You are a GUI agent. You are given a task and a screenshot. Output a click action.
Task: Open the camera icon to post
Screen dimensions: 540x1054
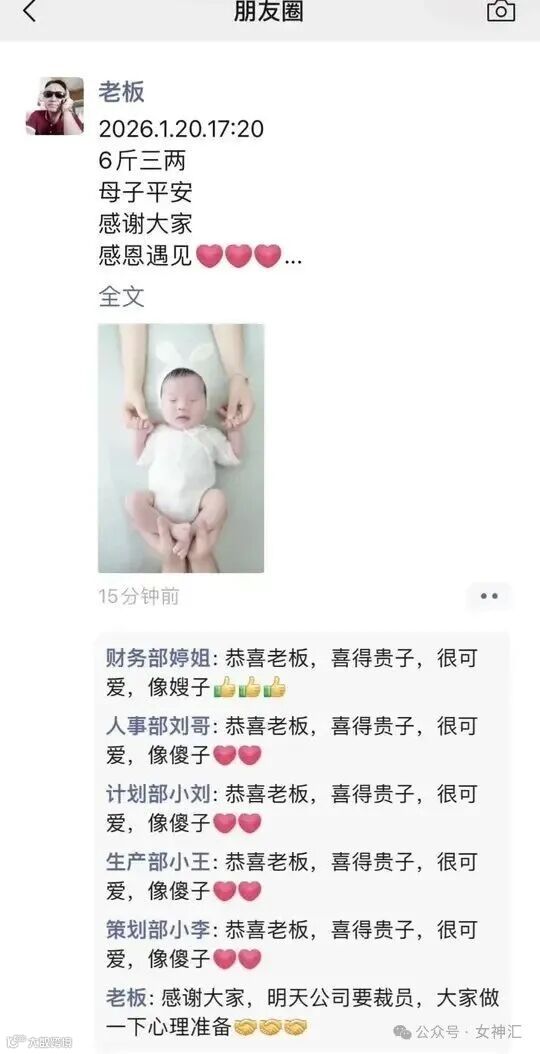tap(501, 10)
